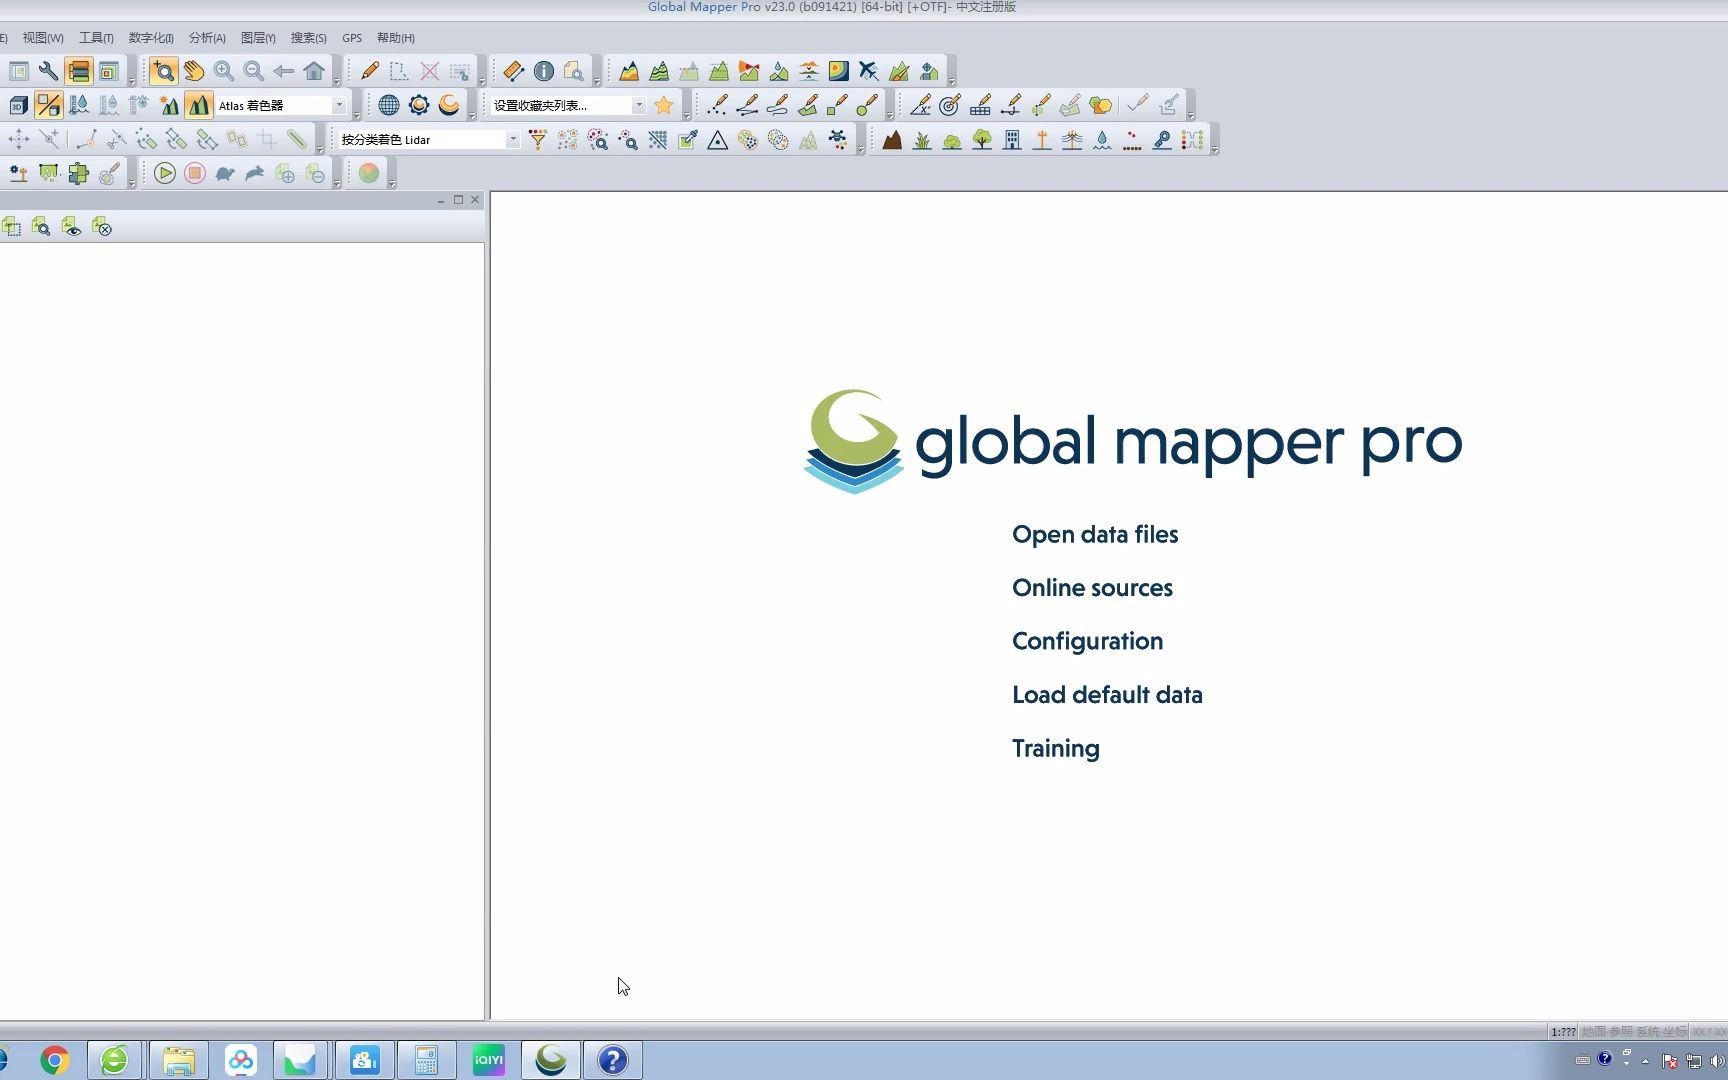This screenshot has height=1080, width=1728.
Task: Click the powerline tower classification icon
Action: [1072, 140]
